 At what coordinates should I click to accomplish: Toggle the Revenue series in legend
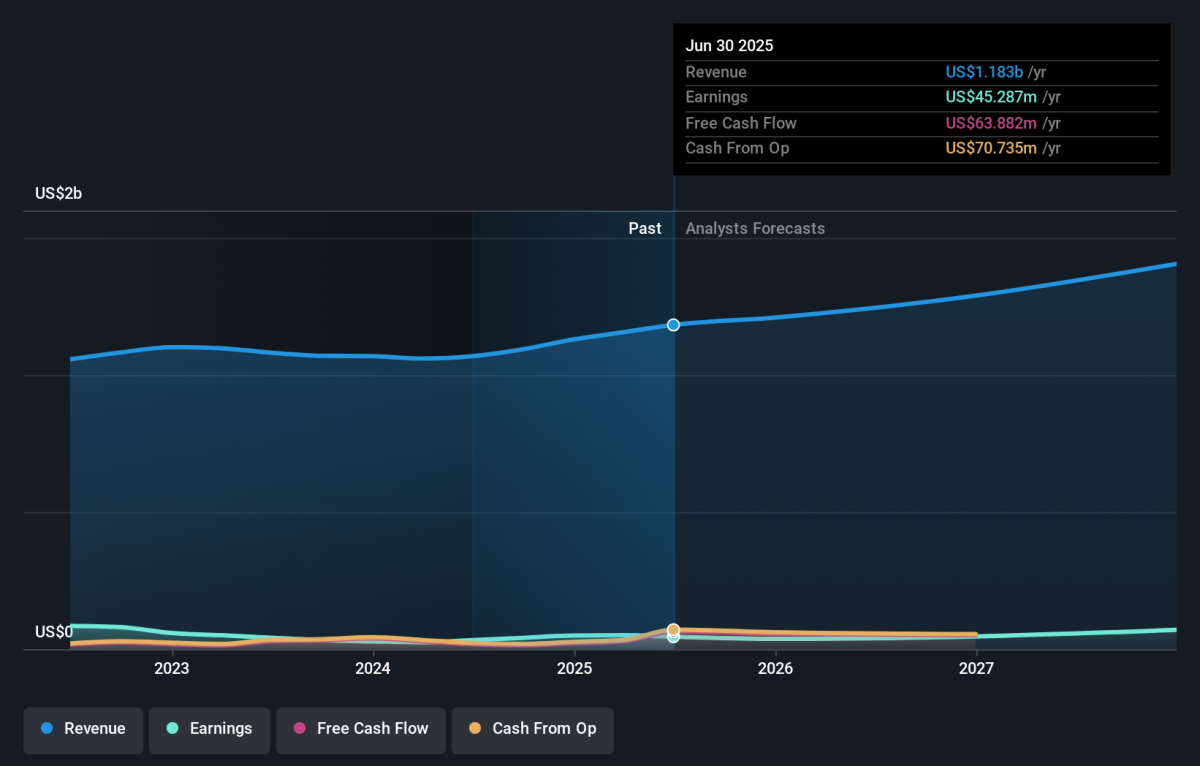83,729
